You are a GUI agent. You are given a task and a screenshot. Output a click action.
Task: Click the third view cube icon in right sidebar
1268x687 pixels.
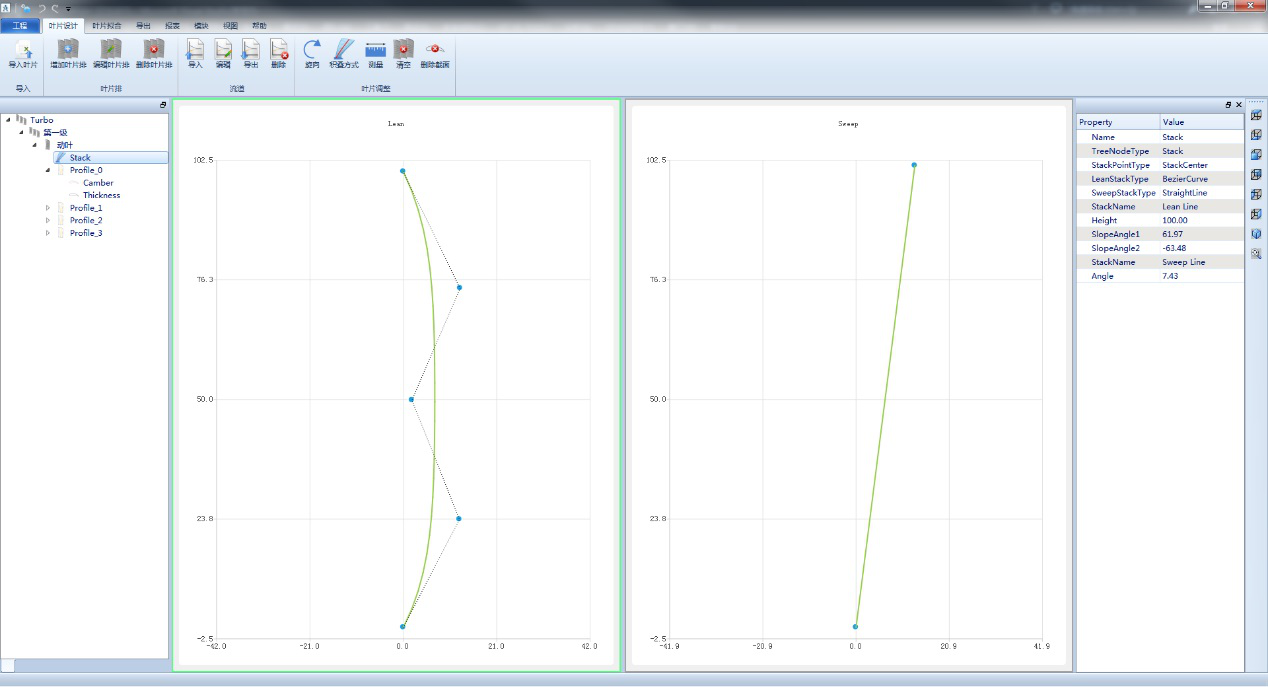tap(1256, 155)
